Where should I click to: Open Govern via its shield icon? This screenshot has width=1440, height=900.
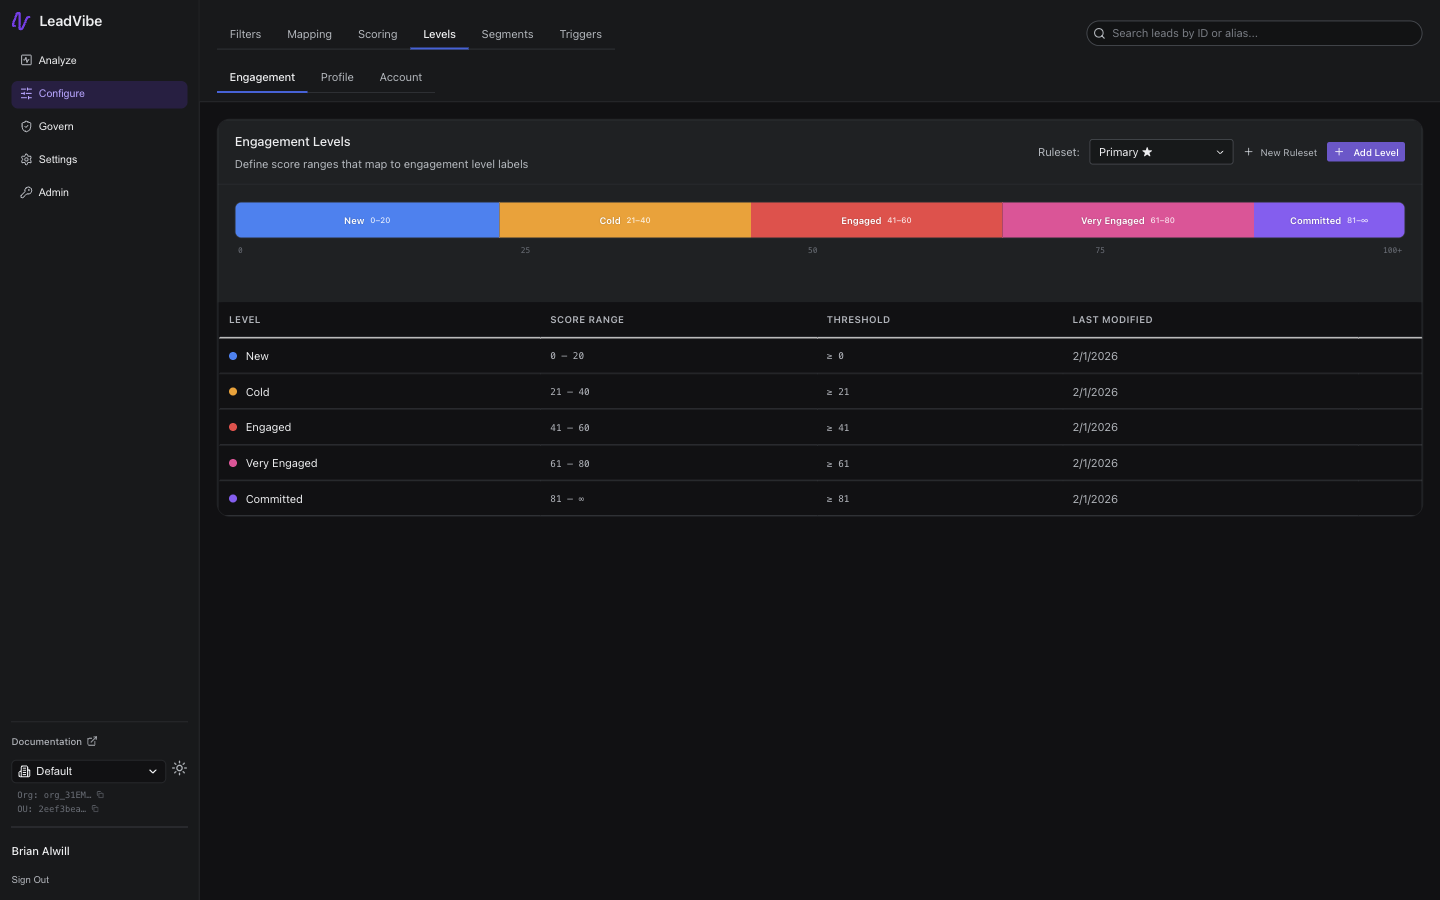point(26,126)
